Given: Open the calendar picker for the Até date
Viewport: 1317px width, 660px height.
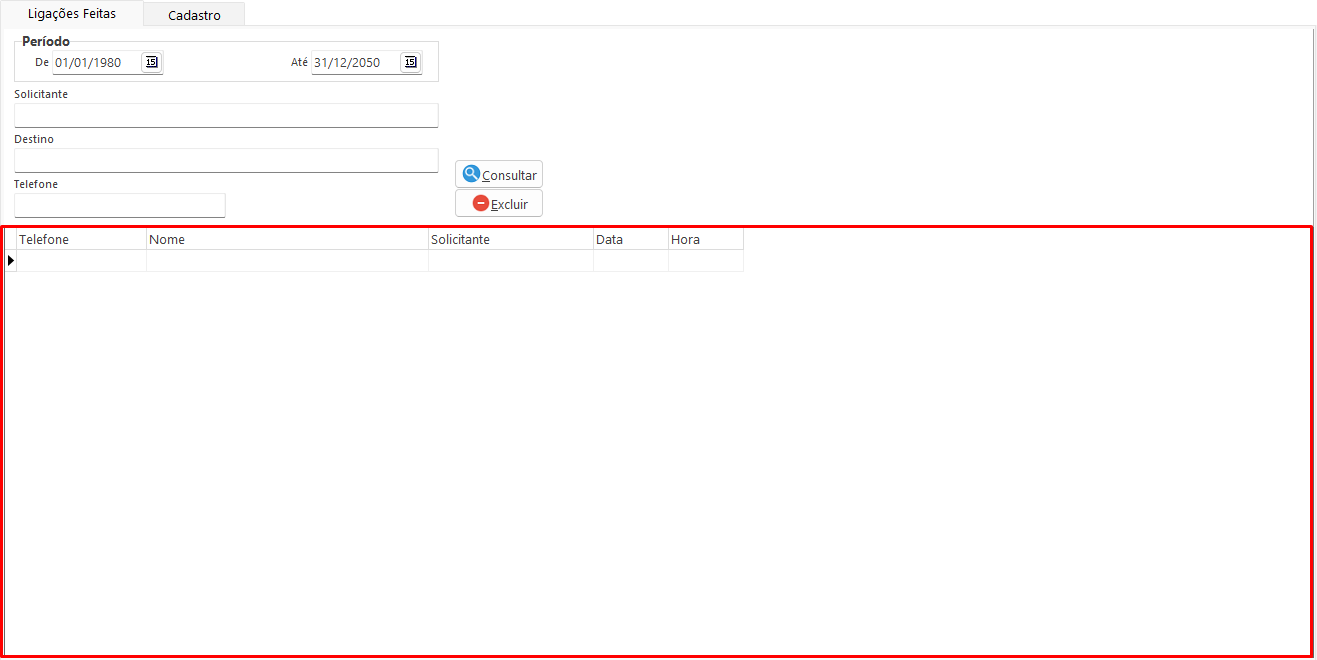Looking at the screenshot, I should 410,62.
